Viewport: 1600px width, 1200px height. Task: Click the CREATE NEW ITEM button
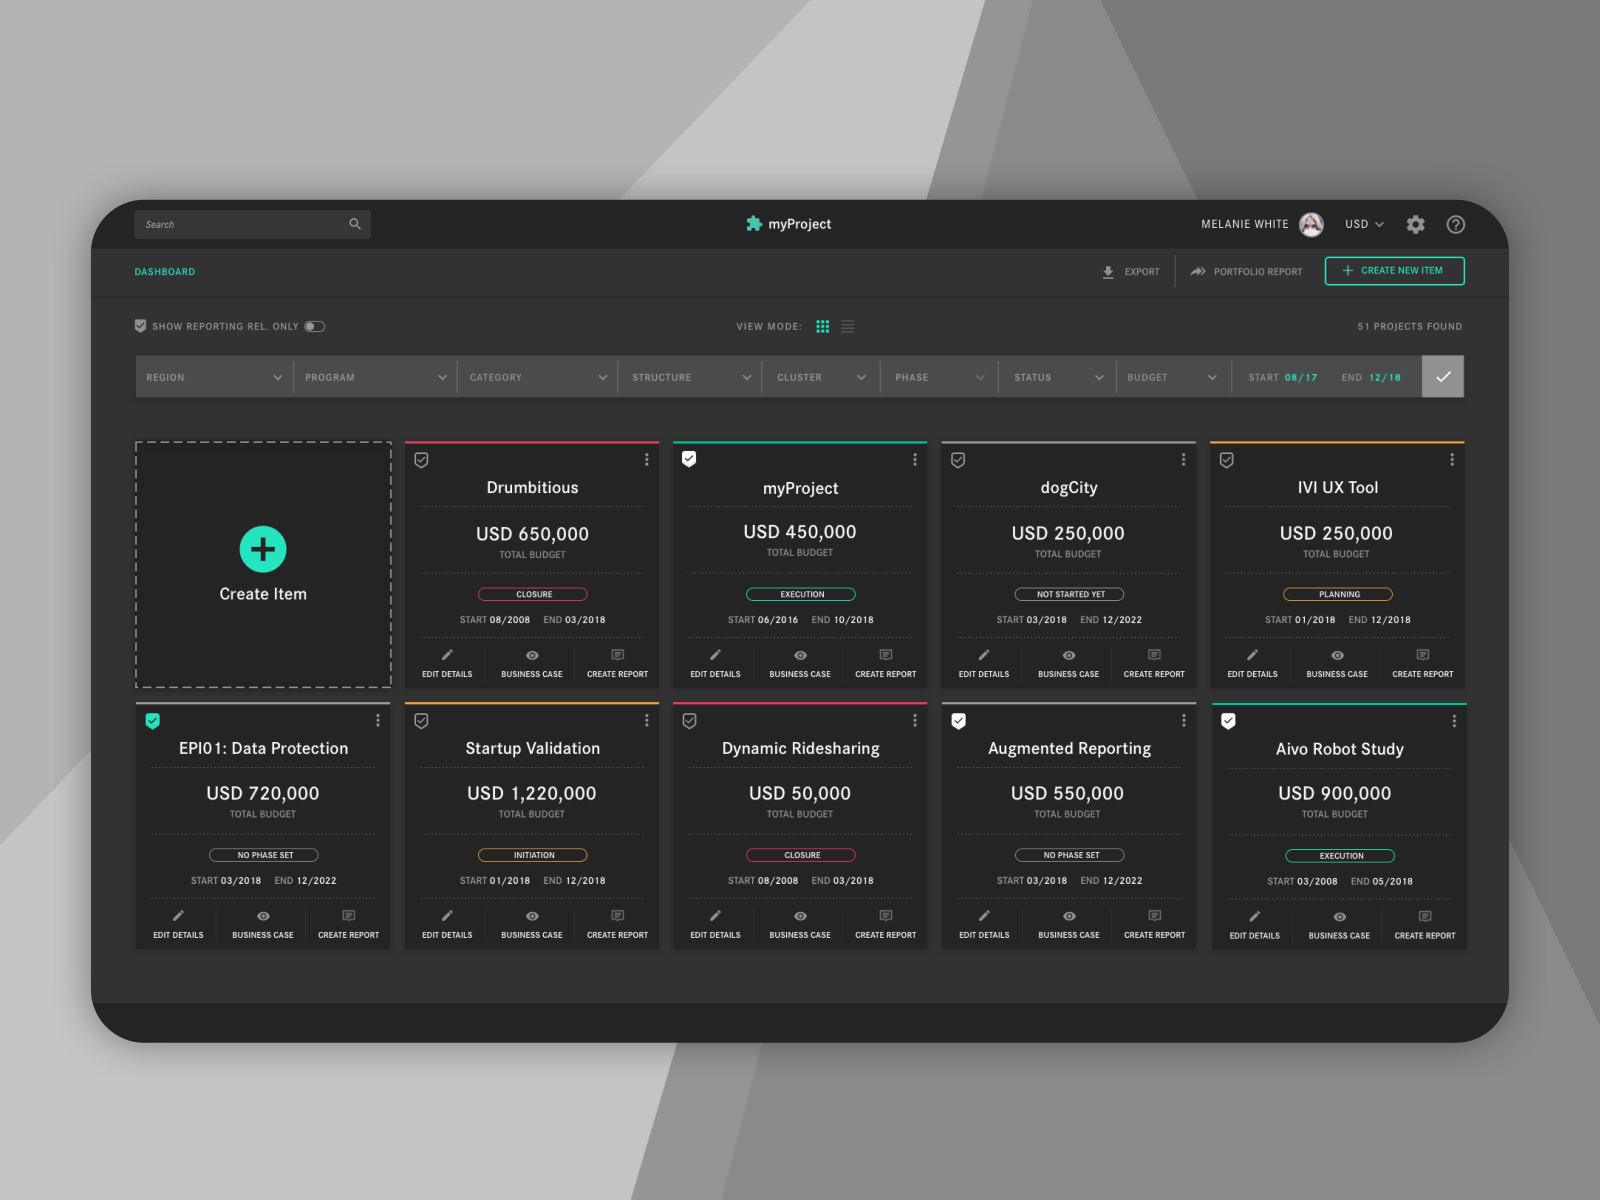[x=1394, y=271]
